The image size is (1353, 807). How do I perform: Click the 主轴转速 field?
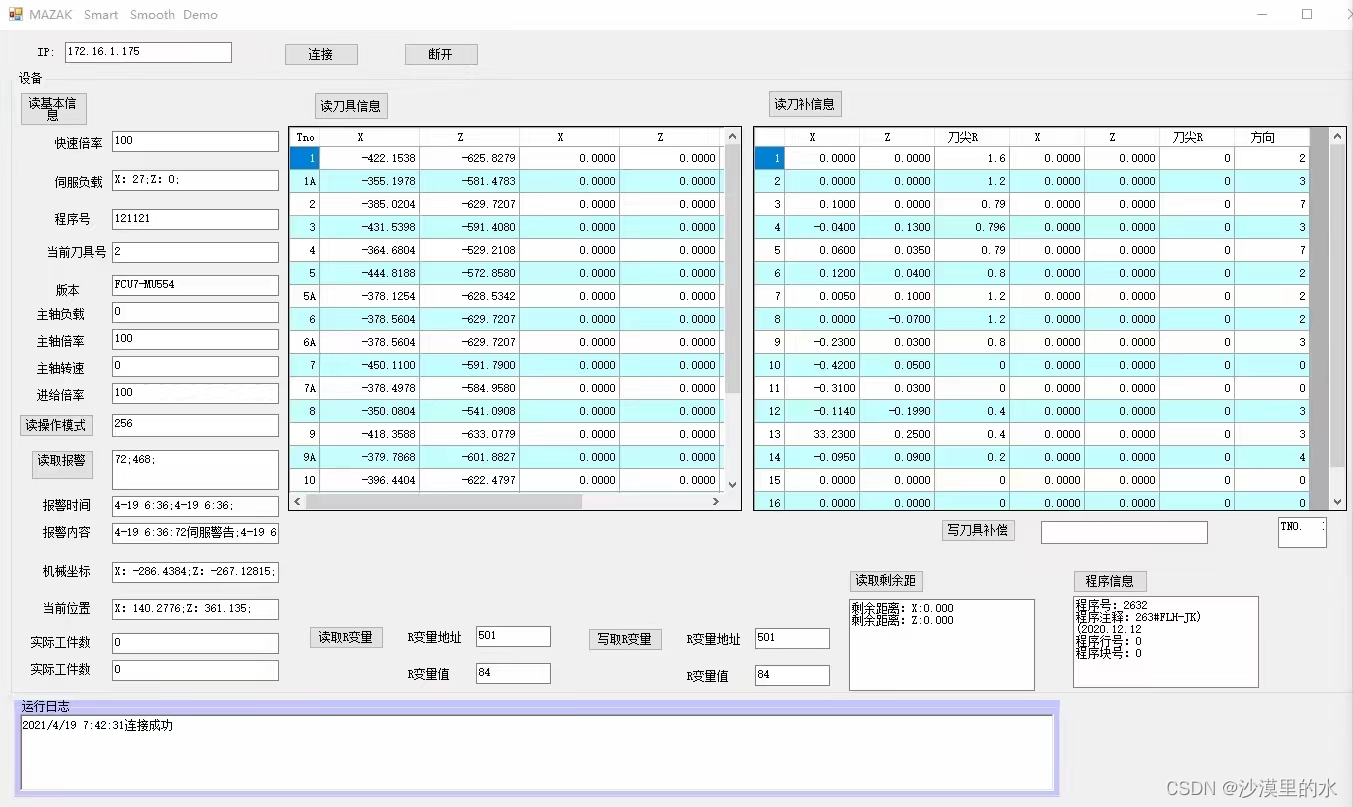click(195, 366)
